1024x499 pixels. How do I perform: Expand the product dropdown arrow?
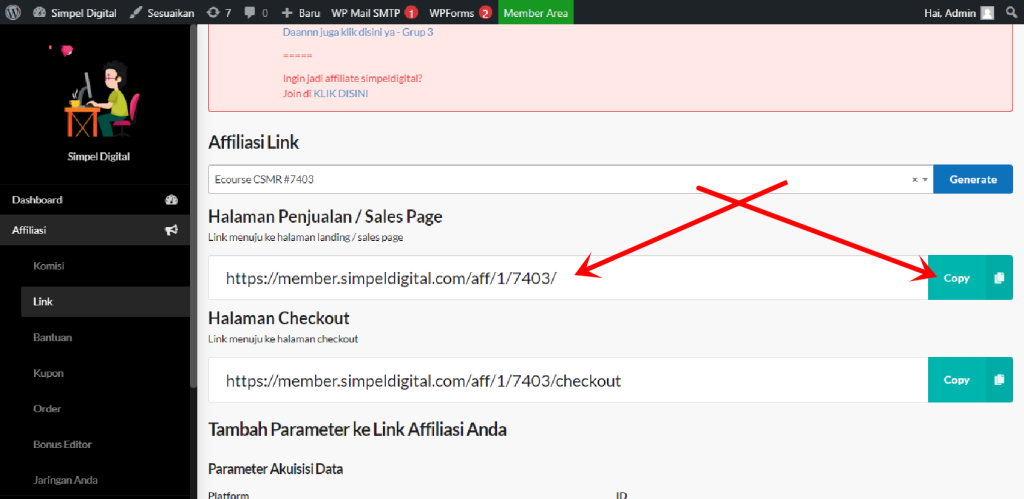pos(925,180)
